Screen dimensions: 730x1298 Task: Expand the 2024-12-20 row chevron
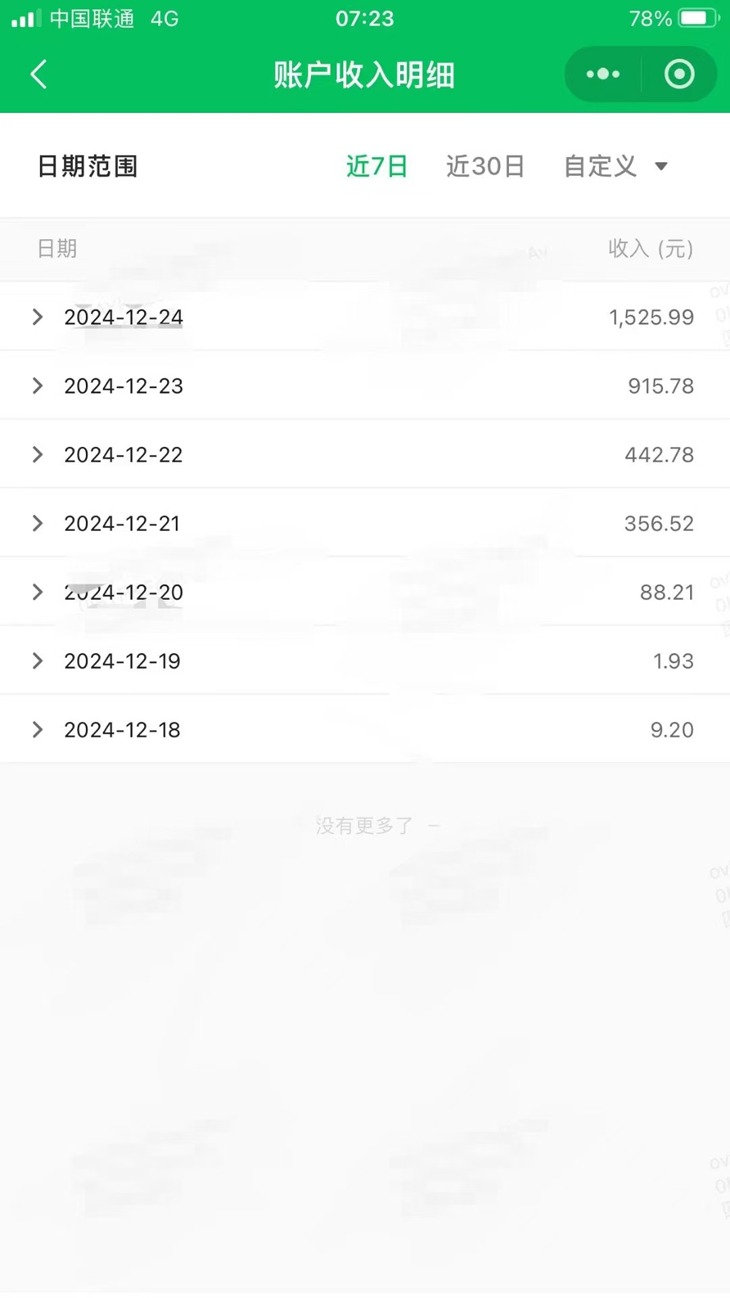pyautogui.click(x=38, y=592)
